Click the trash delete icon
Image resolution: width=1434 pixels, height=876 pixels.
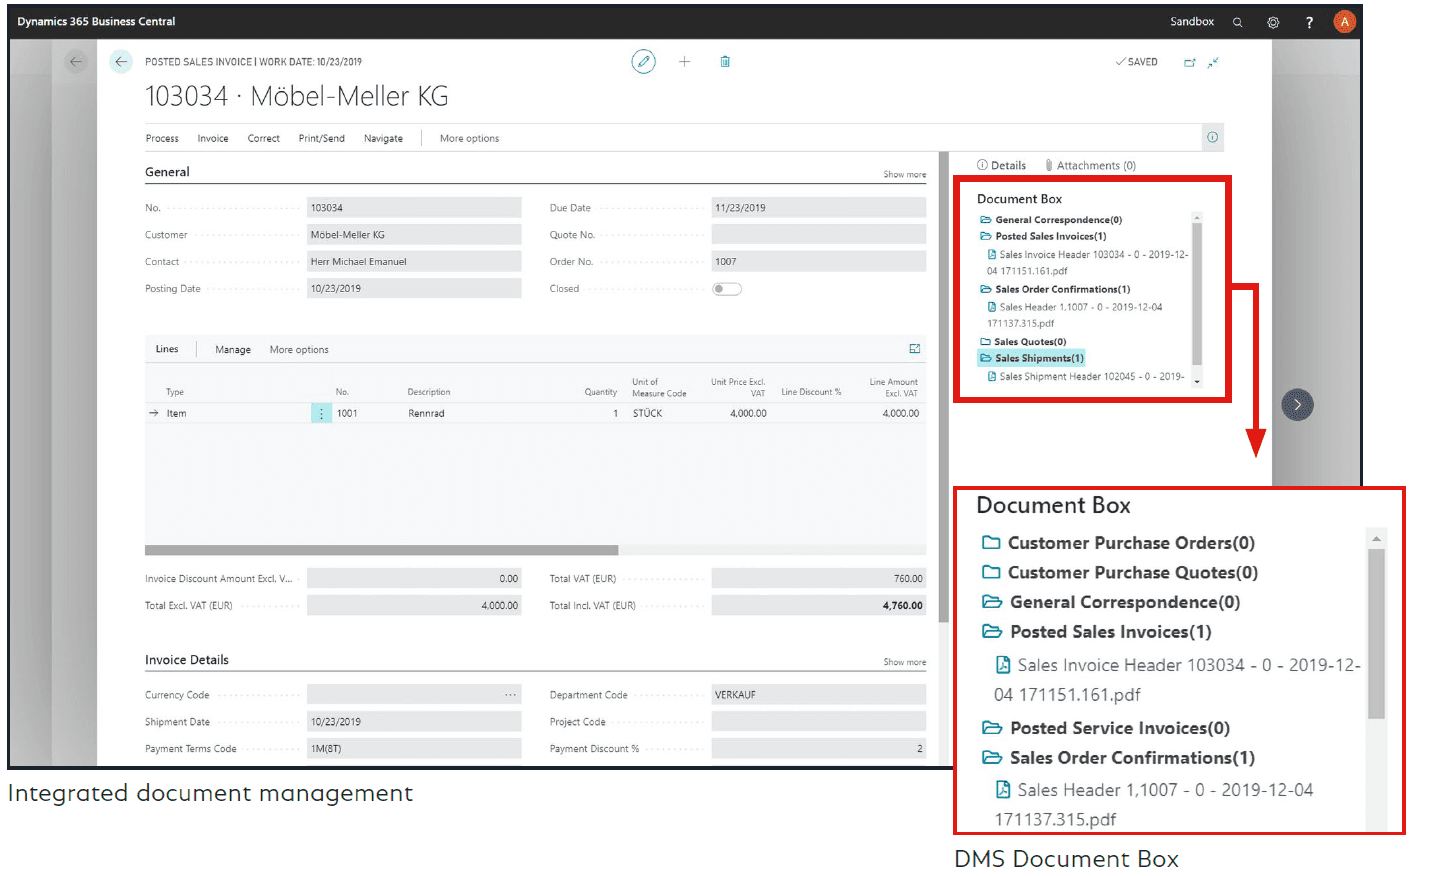(725, 62)
